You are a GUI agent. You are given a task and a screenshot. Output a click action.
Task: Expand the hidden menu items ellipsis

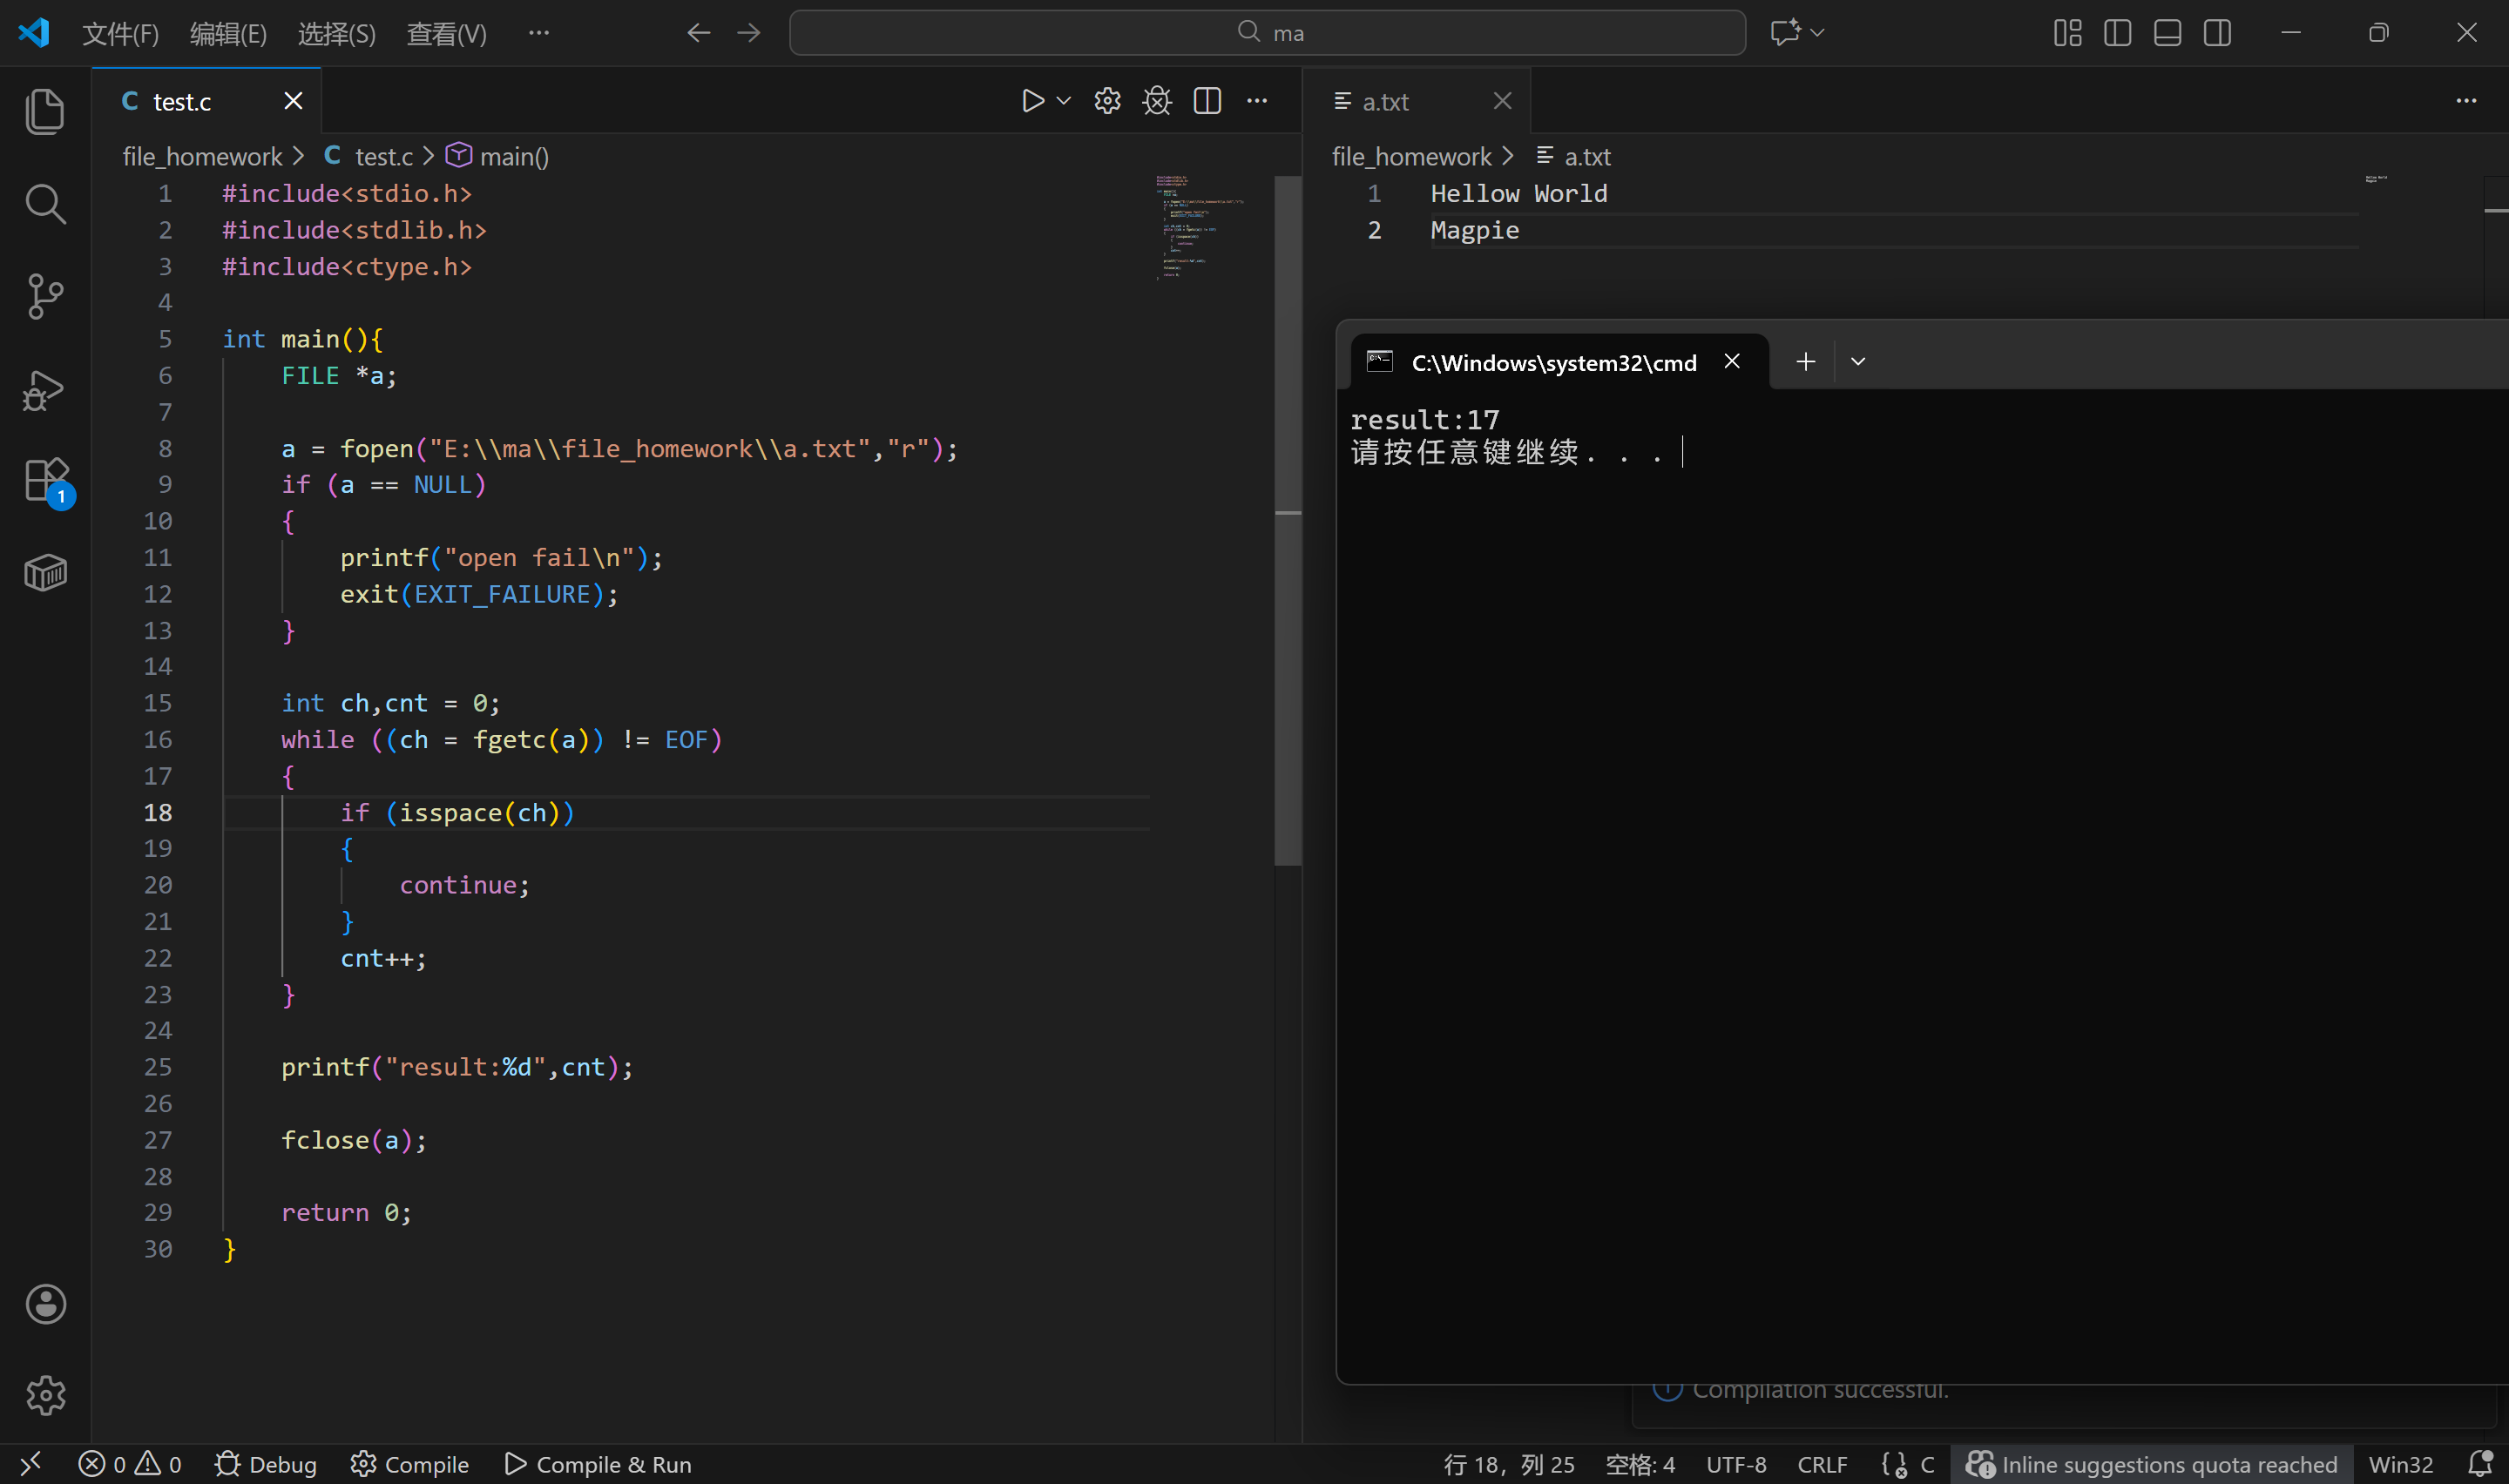tap(539, 33)
